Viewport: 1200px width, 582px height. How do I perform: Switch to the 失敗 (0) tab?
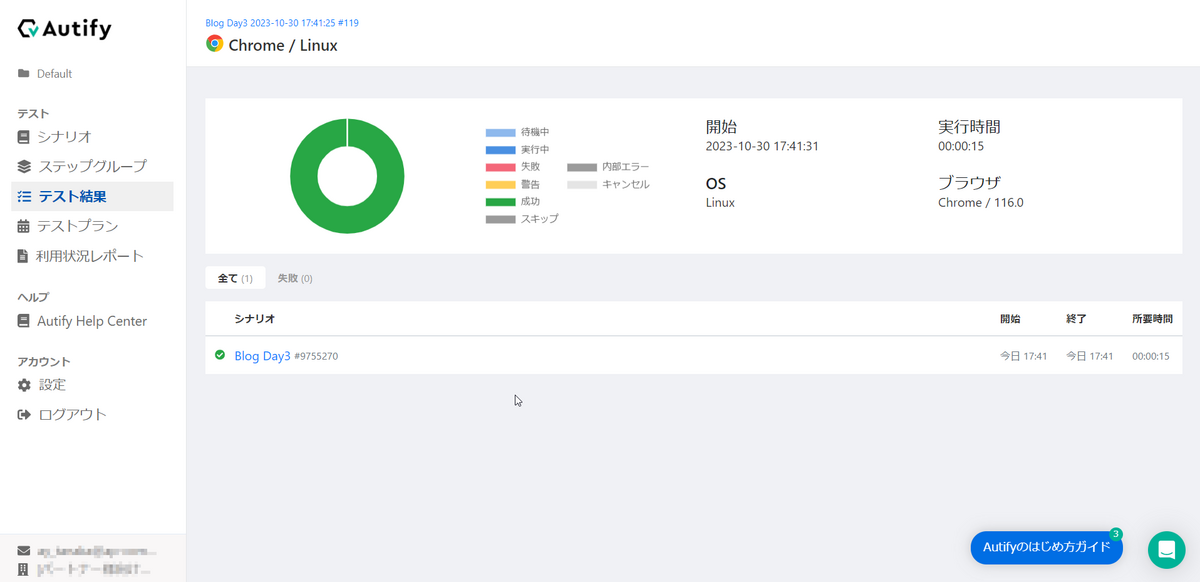pos(295,278)
